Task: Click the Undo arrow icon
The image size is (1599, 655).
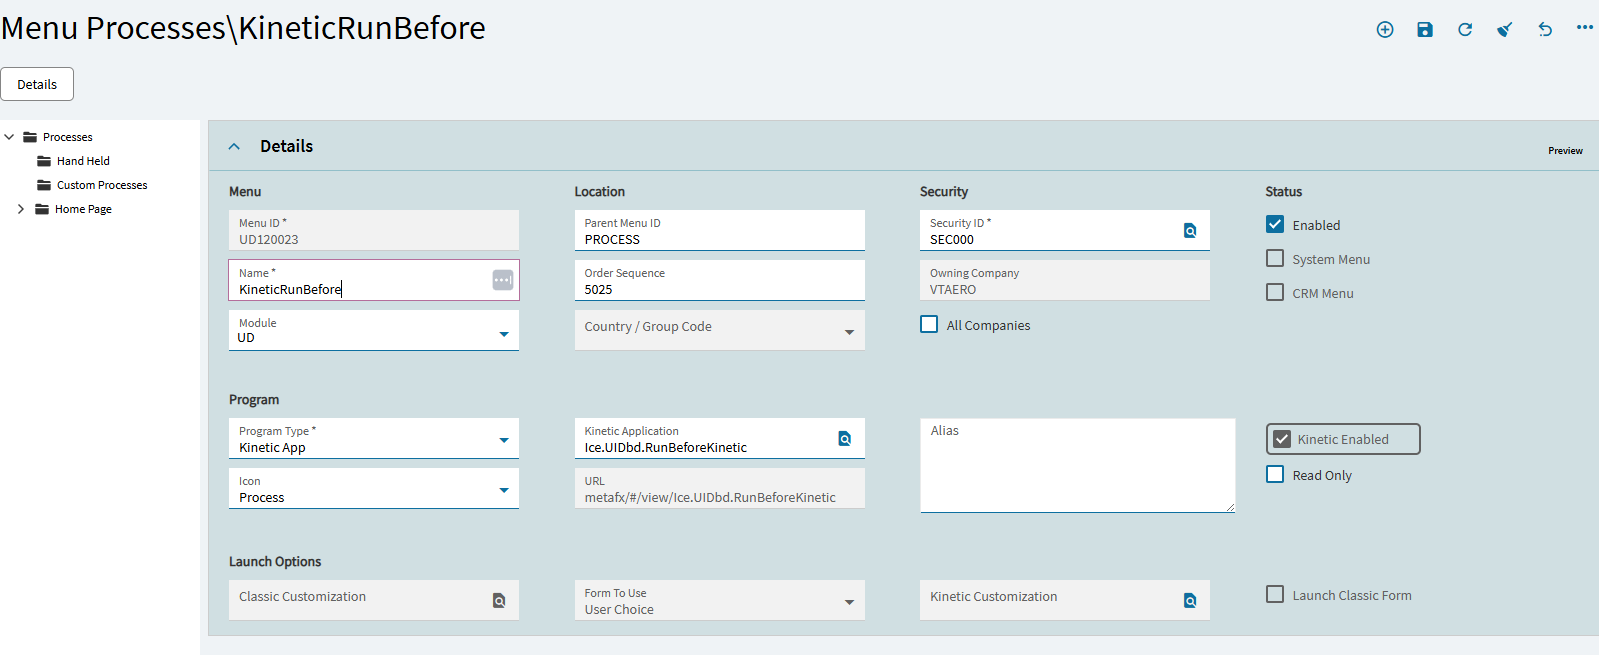Action: pyautogui.click(x=1545, y=30)
